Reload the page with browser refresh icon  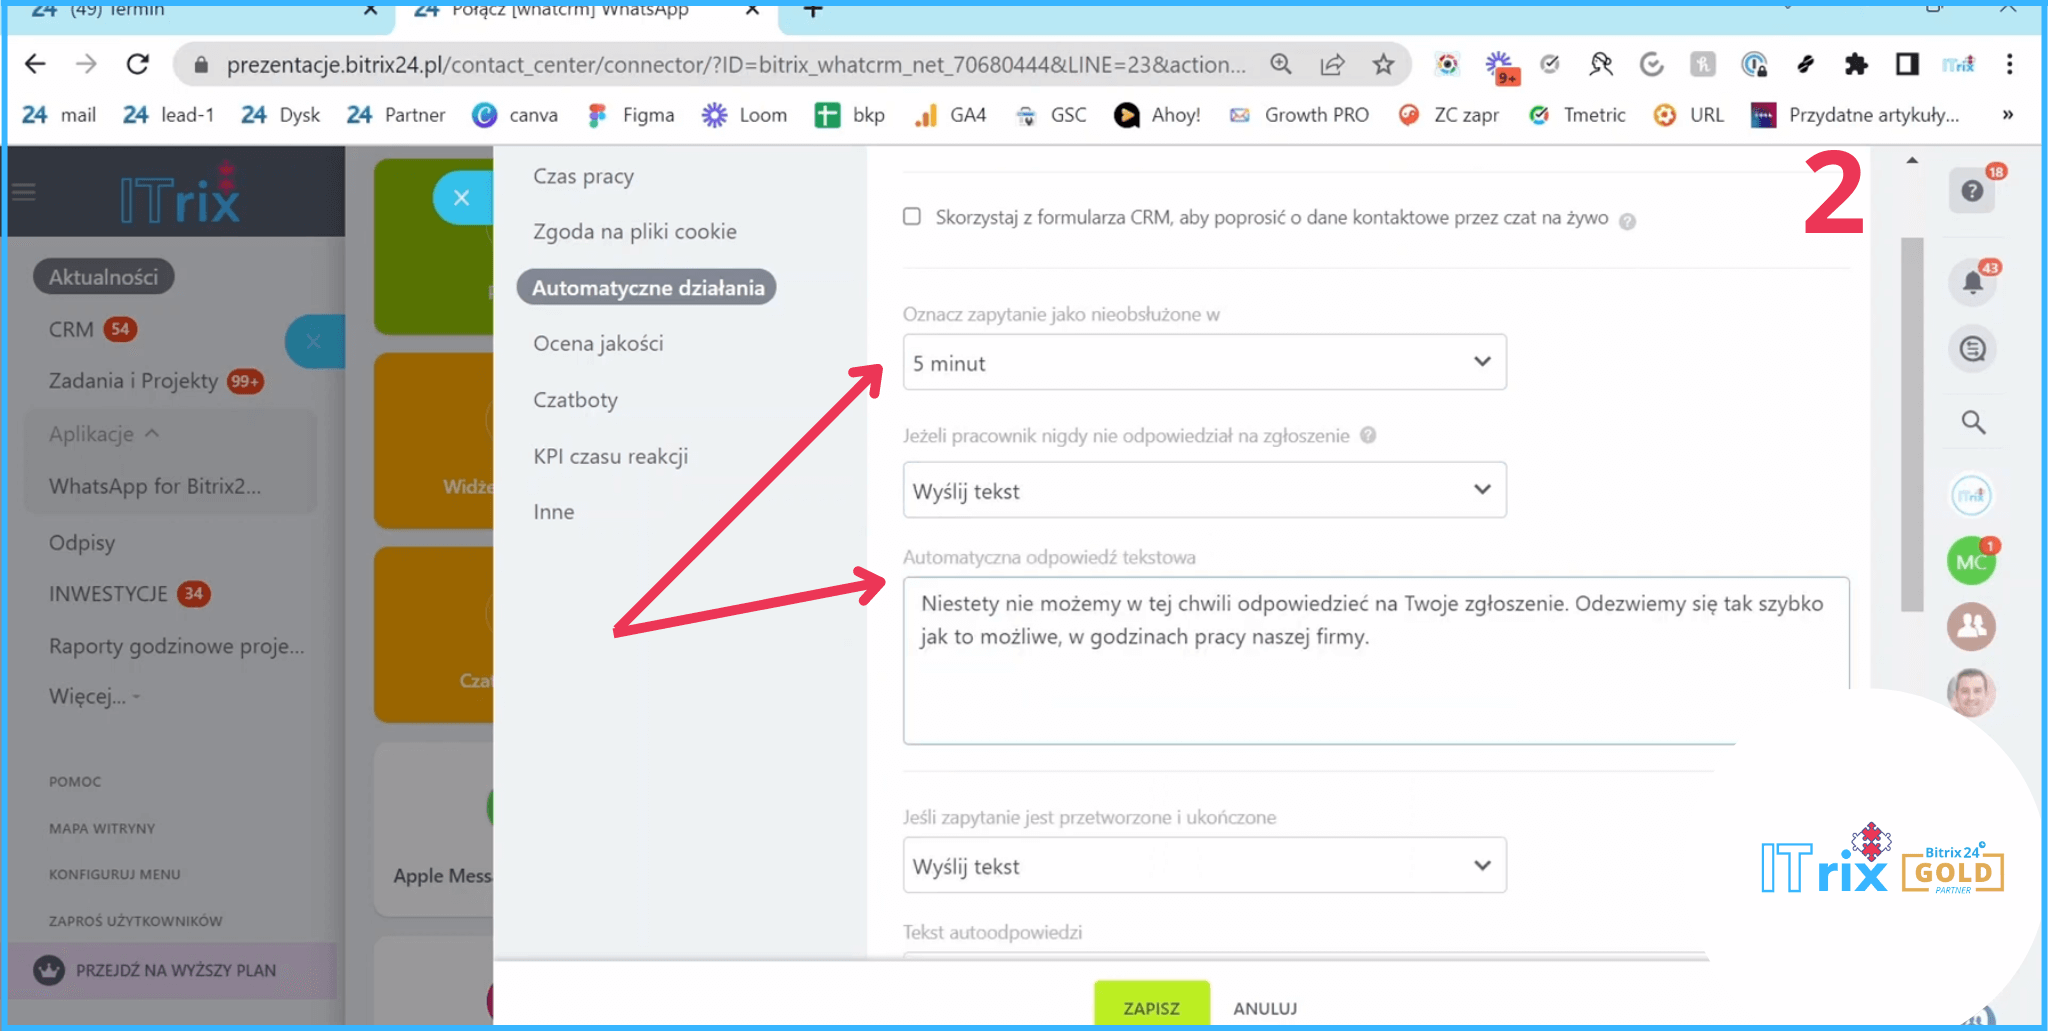coord(138,65)
